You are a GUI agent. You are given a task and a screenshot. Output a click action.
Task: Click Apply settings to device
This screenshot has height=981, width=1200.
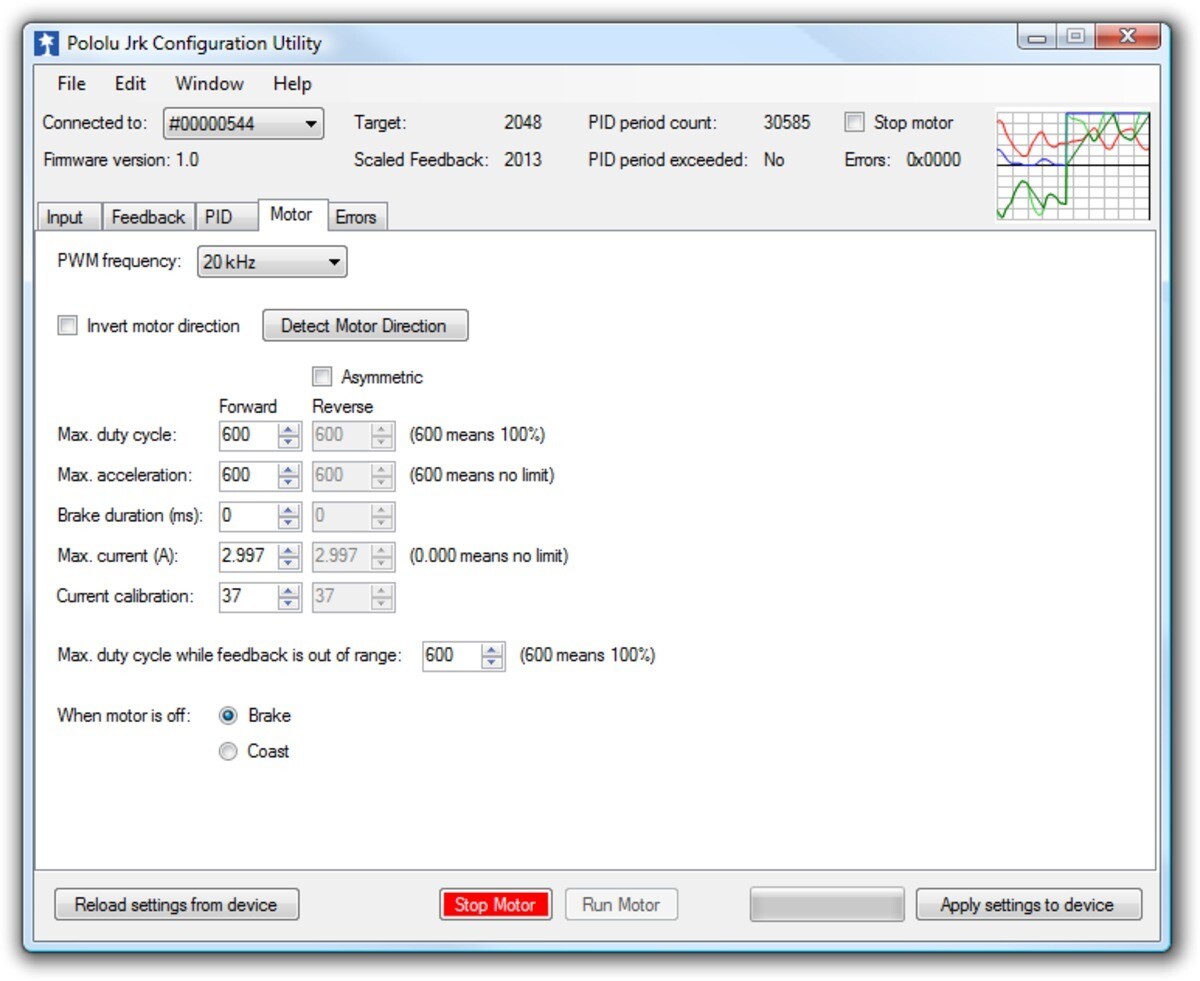click(x=1028, y=905)
